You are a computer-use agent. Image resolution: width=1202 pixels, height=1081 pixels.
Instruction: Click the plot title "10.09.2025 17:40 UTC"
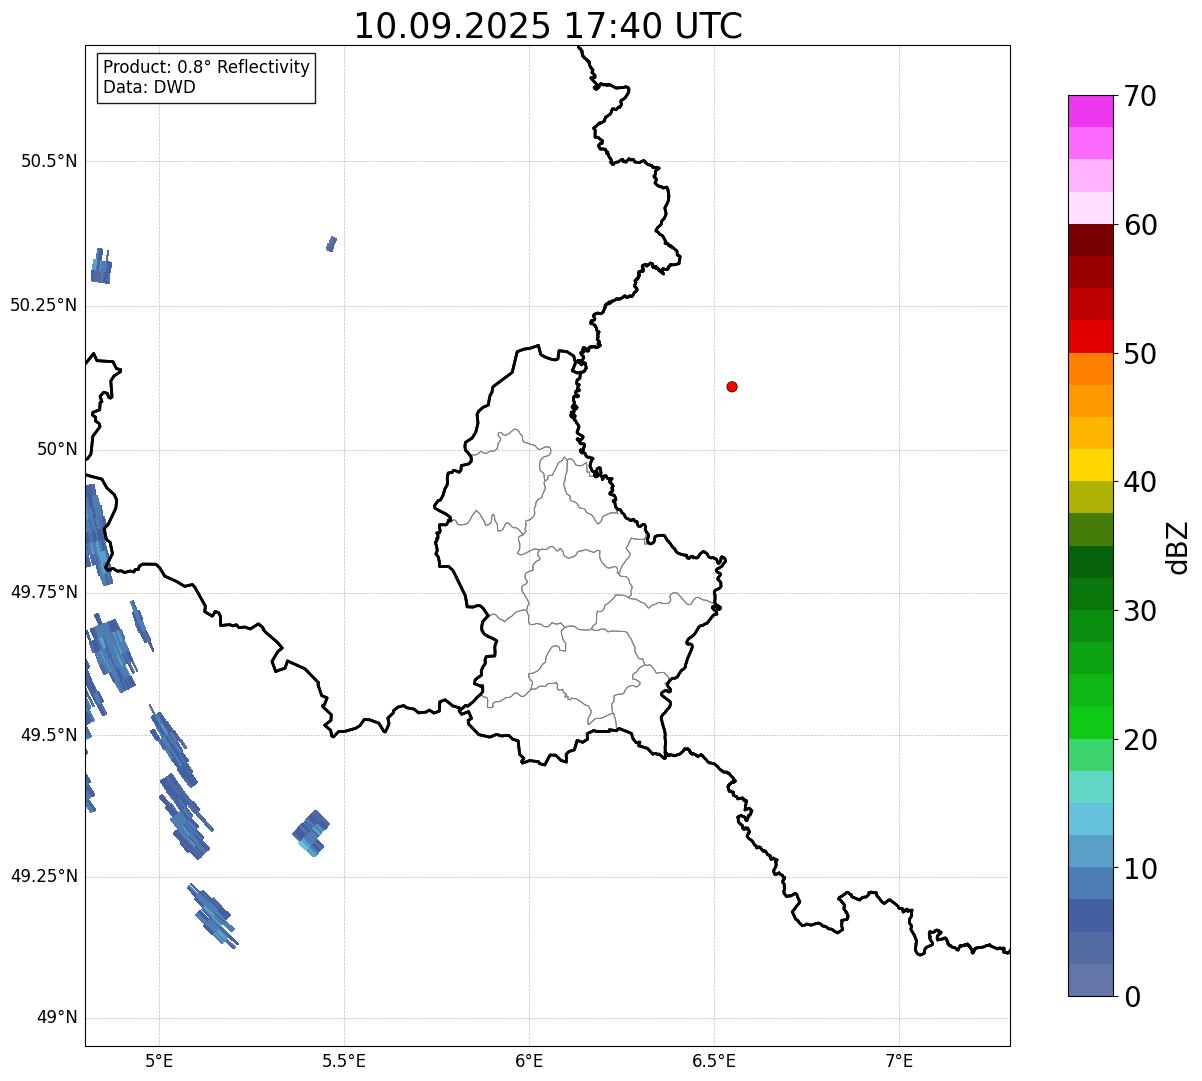[x=548, y=26]
